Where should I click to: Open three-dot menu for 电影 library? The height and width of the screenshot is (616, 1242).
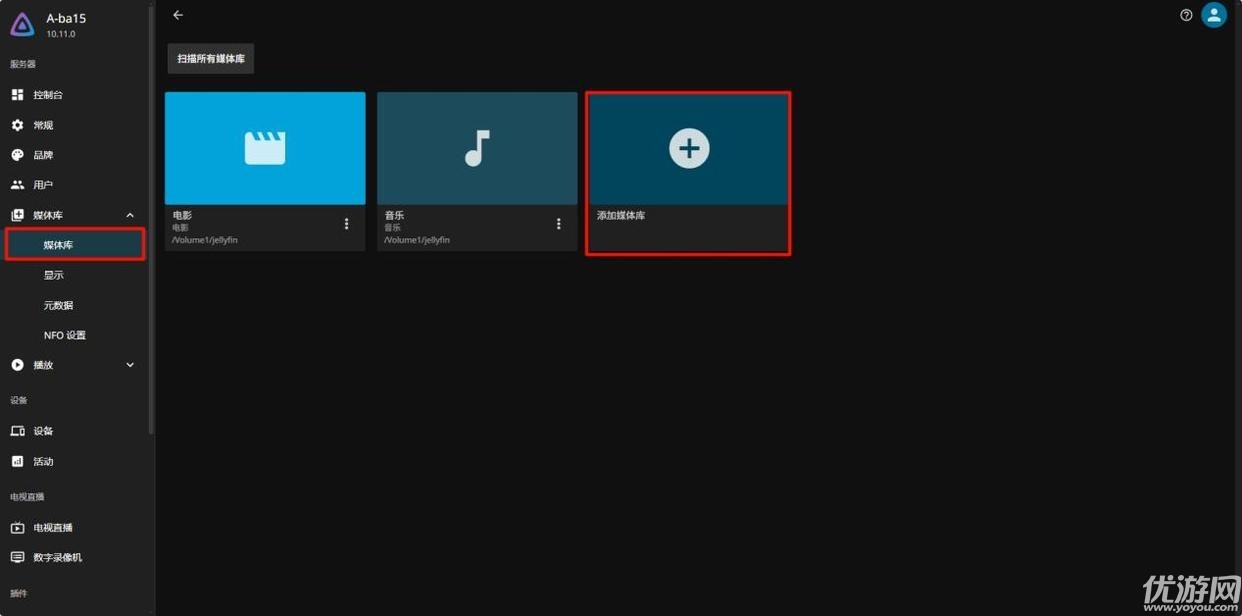point(347,224)
